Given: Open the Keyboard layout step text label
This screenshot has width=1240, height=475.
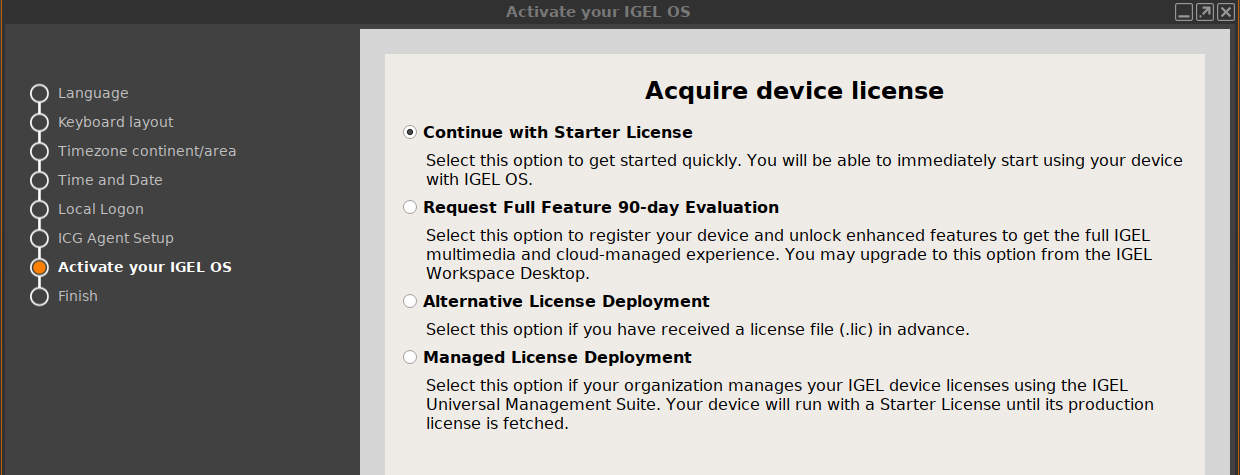Looking at the screenshot, I should 115,122.
